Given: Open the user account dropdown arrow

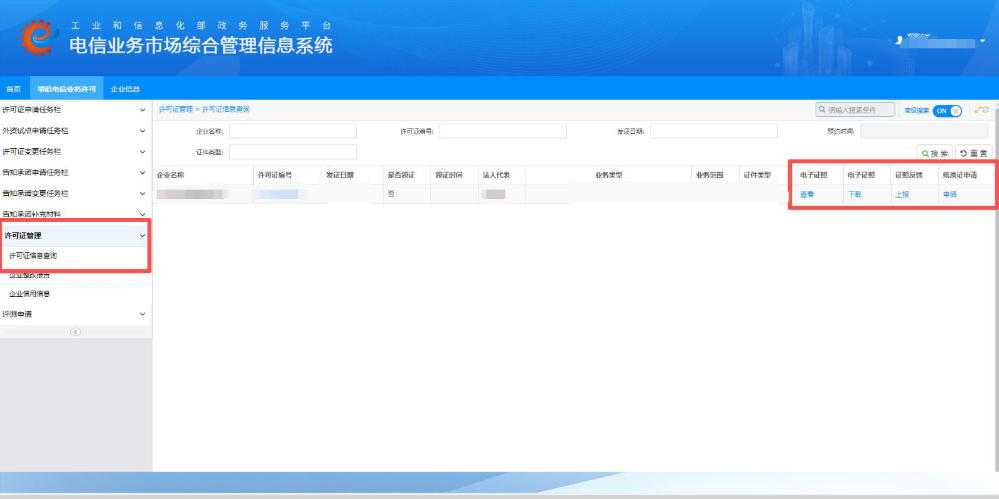Looking at the screenshot, I should coord(982,40).
